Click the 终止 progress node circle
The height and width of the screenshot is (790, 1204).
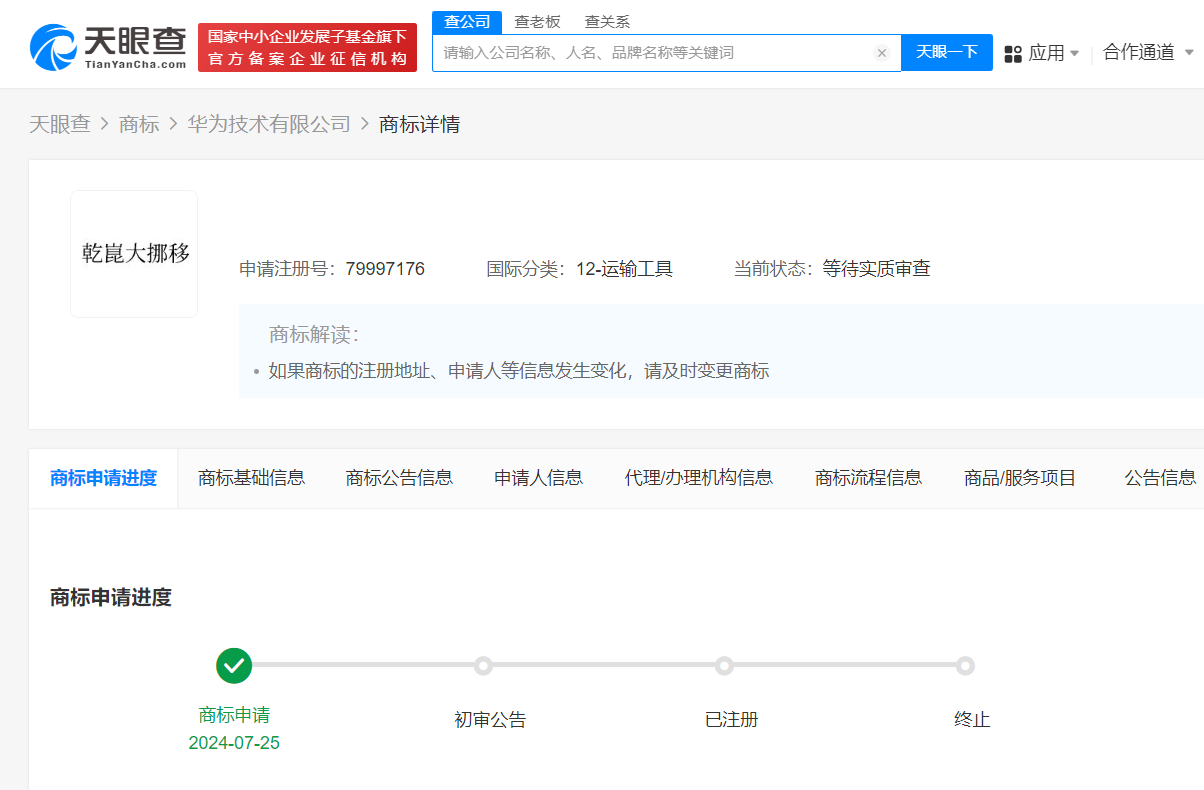[x=964, y=665]
